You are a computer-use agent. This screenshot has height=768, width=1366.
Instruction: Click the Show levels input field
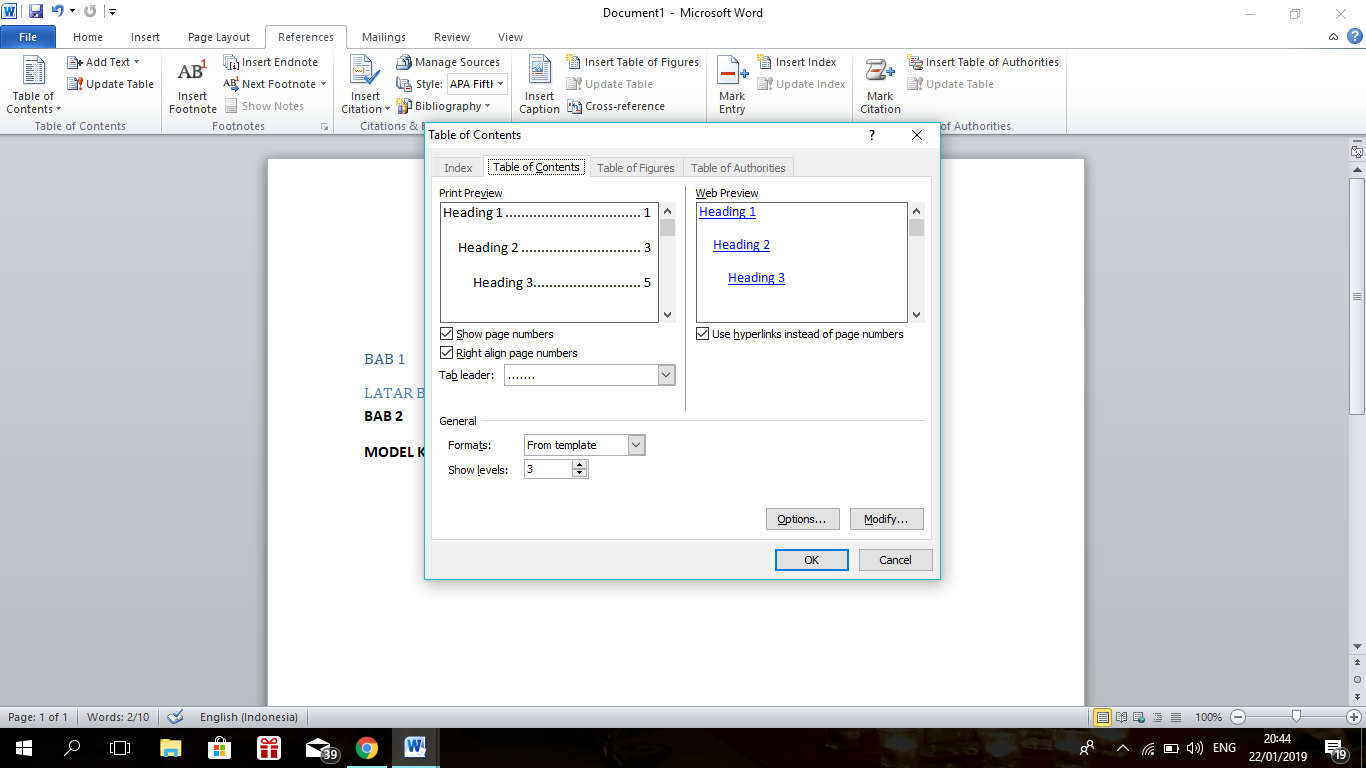point(548,469)
